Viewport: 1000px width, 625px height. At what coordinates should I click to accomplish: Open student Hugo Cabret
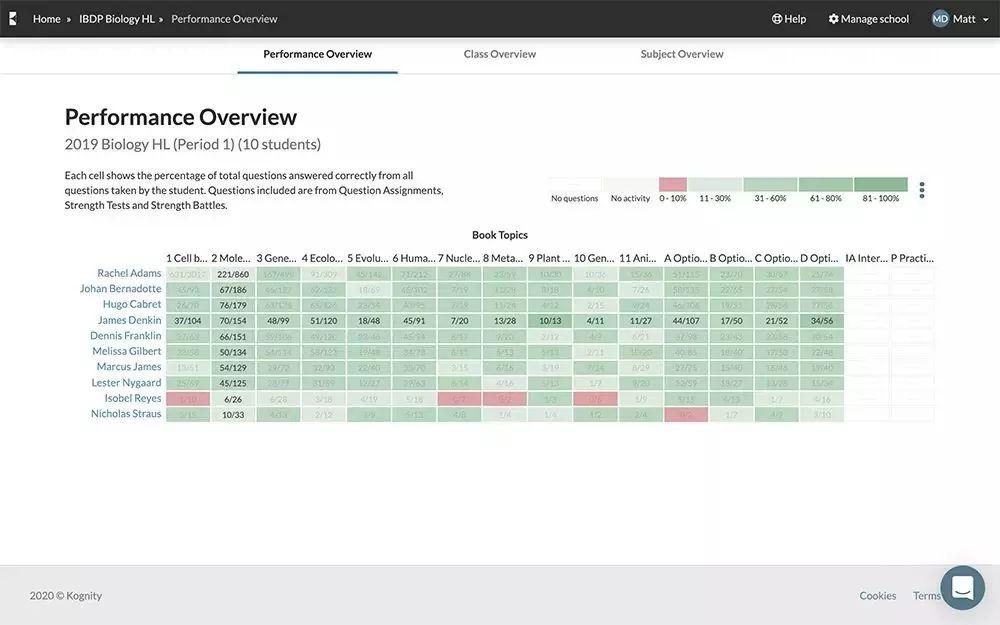tap(132, 304)
